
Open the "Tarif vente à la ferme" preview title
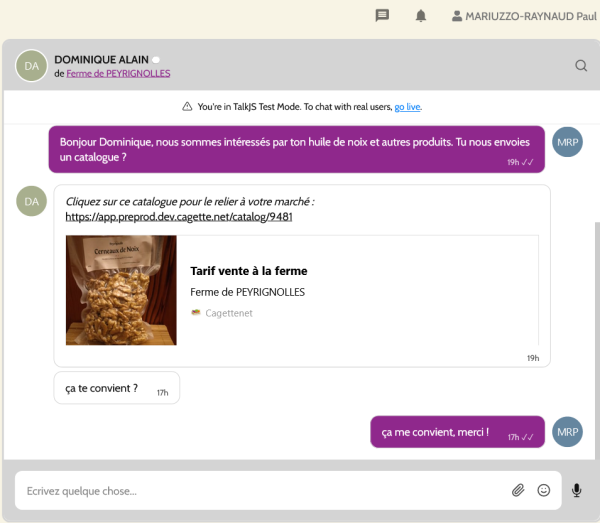click(x=249, y=271)
